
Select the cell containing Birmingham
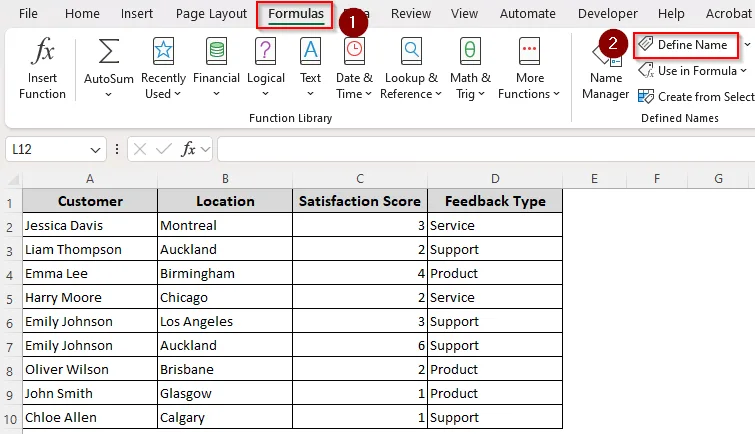(x=225, y=273)
